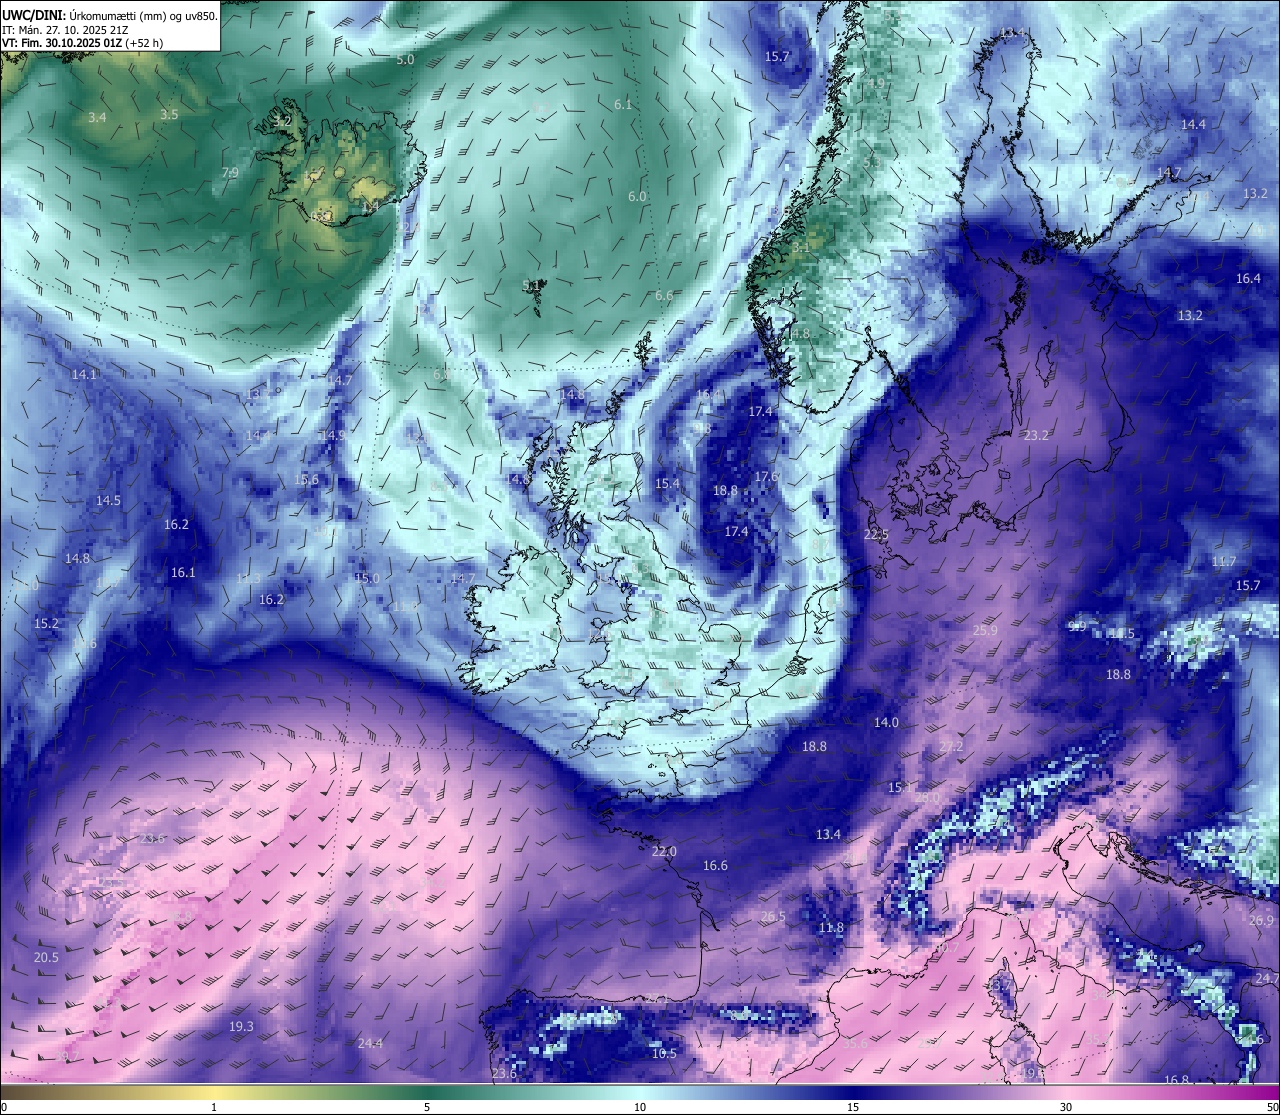
Task: Click the map value '3.5'
Action: coord(169,115)
